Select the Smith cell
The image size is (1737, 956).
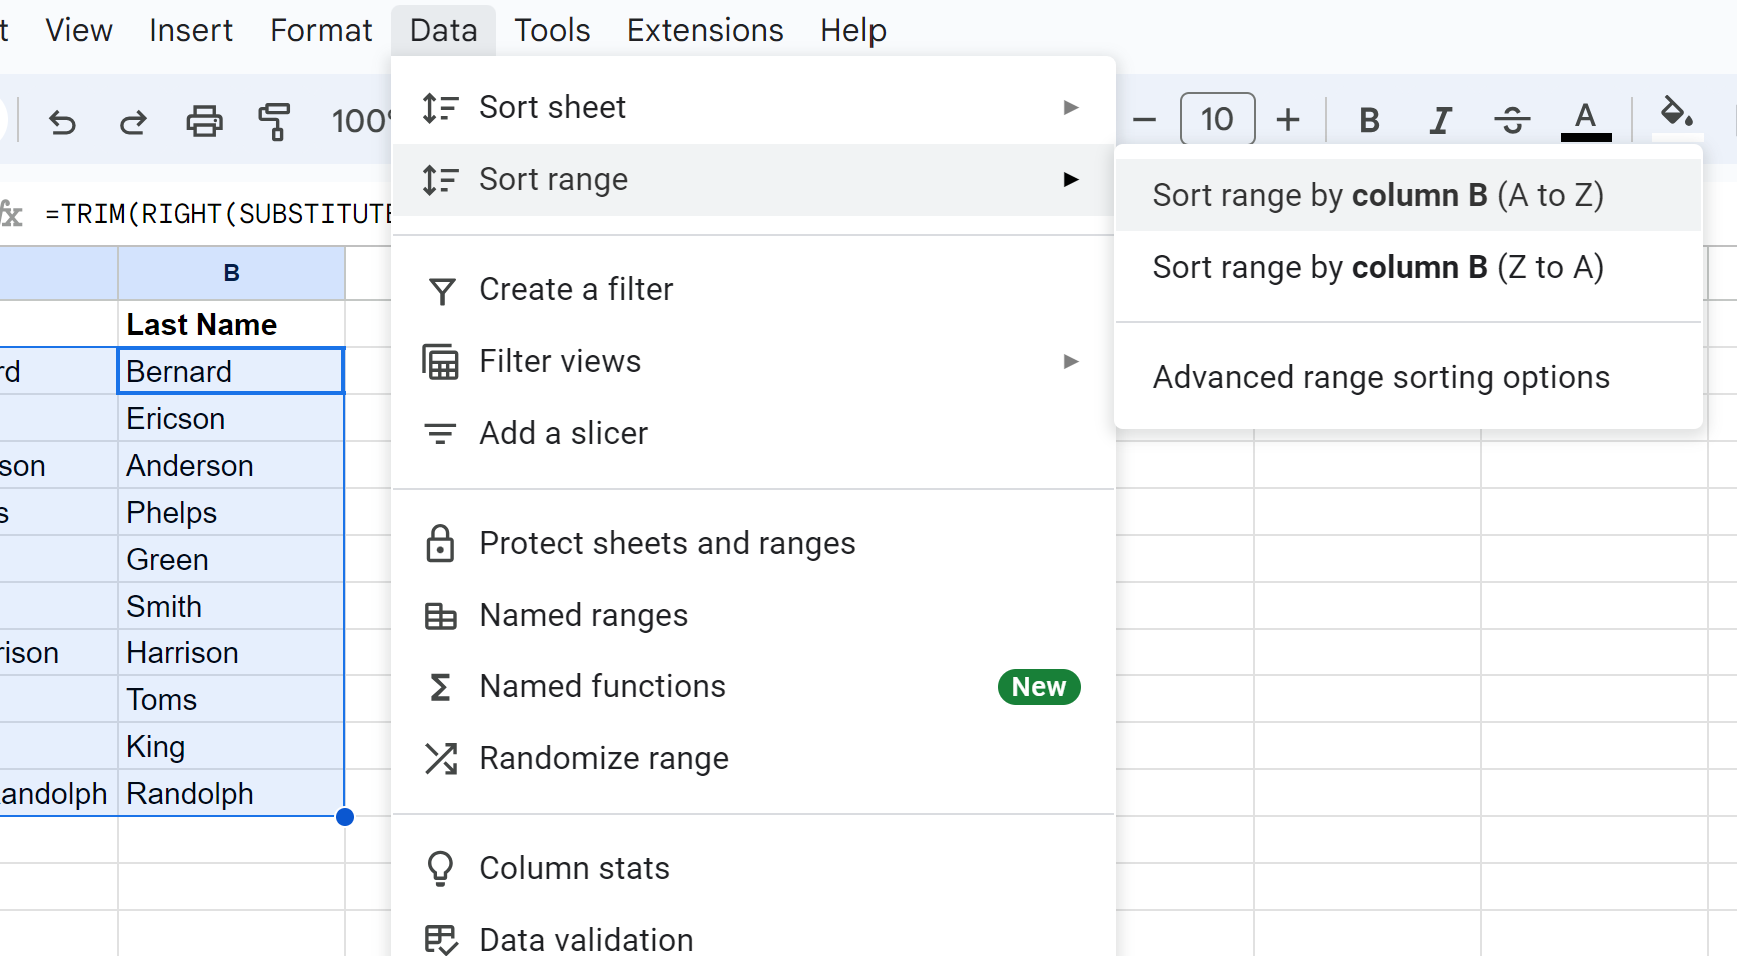tap(232, 606)
